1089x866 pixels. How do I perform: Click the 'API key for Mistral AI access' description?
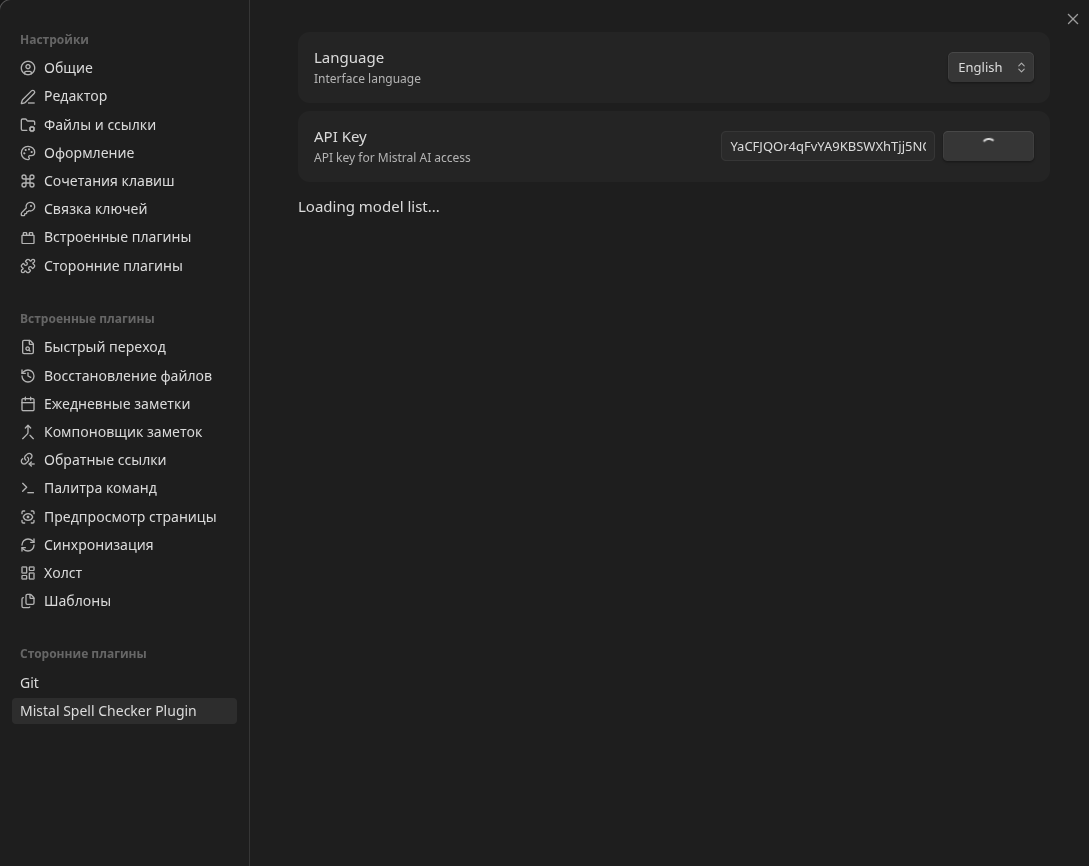[x=392, y=158]
